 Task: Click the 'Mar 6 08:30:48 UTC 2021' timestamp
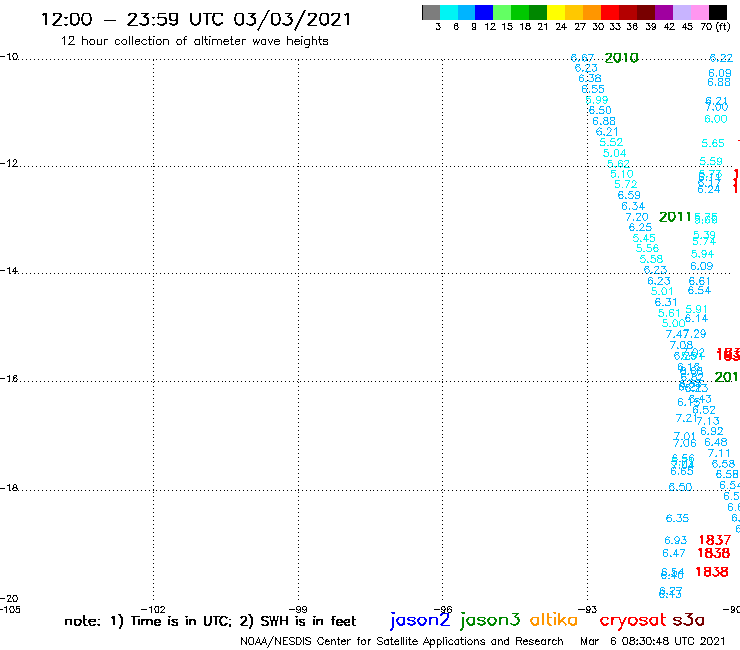click(x=653, y=641)
